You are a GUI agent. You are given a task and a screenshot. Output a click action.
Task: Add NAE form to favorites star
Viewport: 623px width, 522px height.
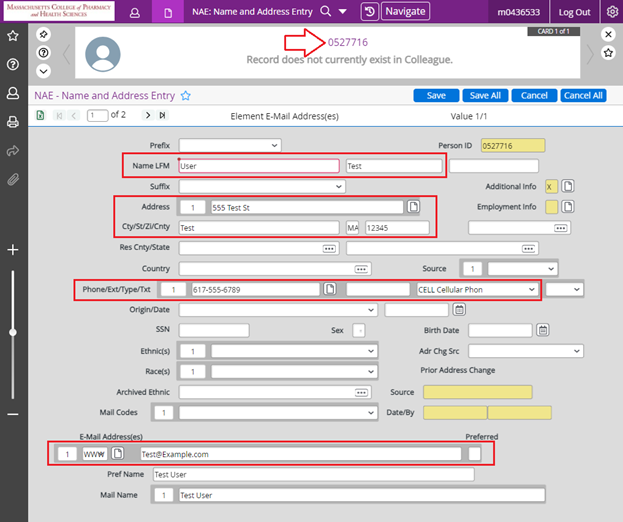186,96
